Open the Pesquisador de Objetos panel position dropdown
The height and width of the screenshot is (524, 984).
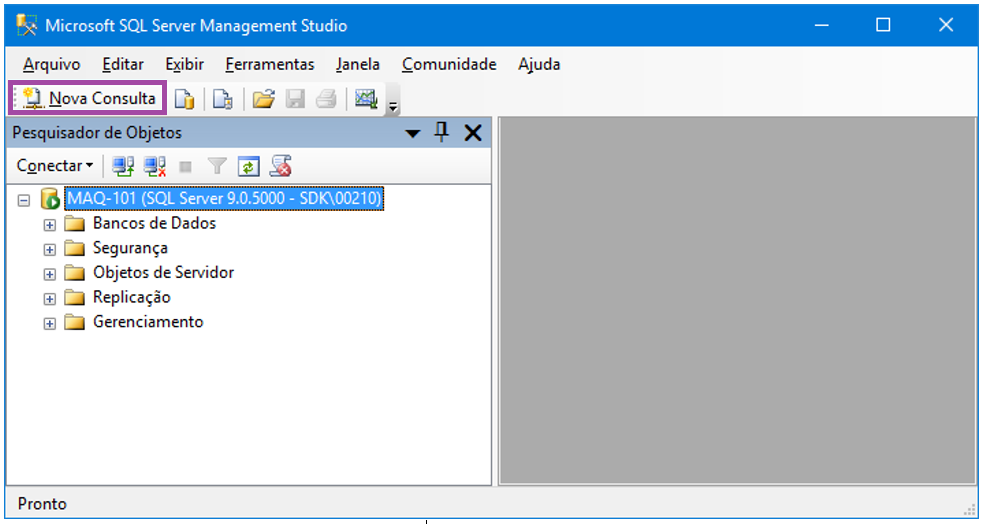click(x=413, y=134)
